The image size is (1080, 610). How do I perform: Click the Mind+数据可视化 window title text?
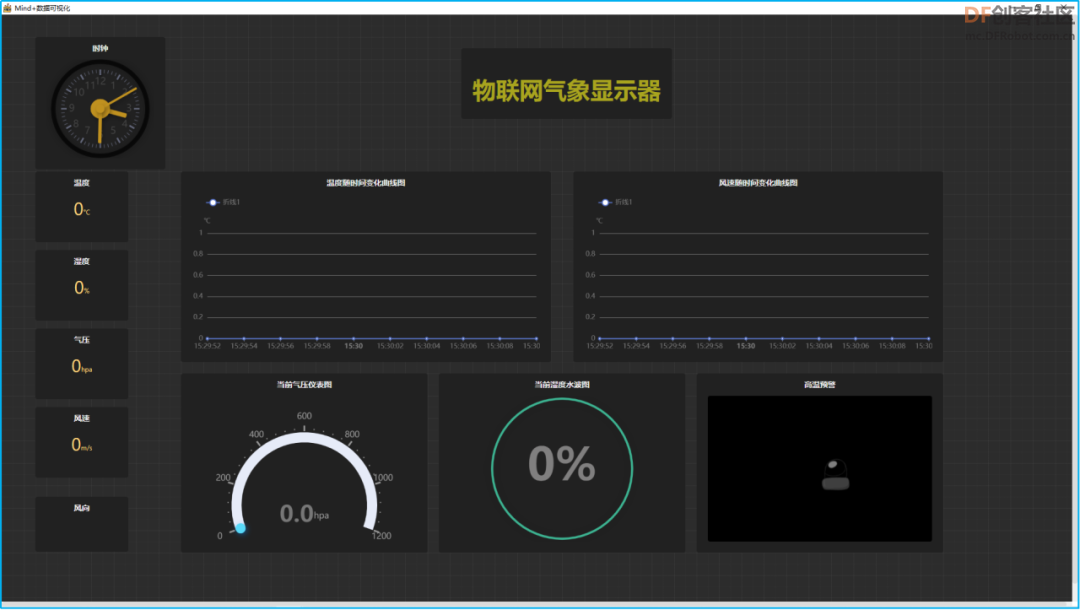pyautogui.click(x=42, y=8)
